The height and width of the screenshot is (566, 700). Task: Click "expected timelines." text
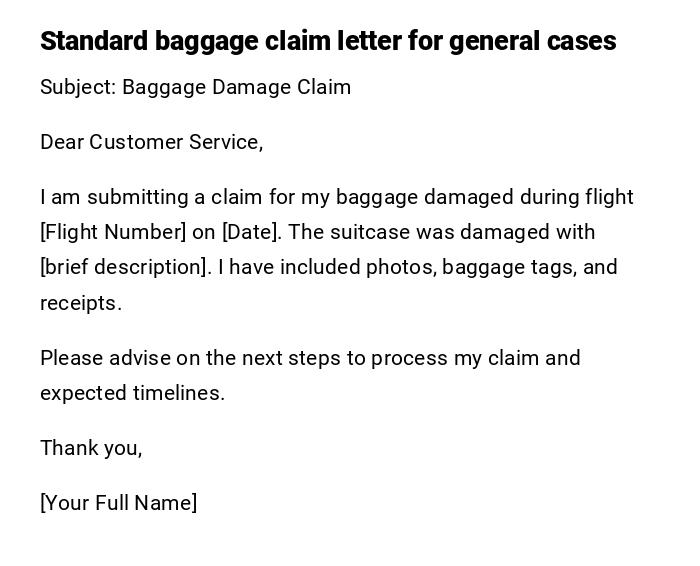pyautogui.click(x=132, y=393)
